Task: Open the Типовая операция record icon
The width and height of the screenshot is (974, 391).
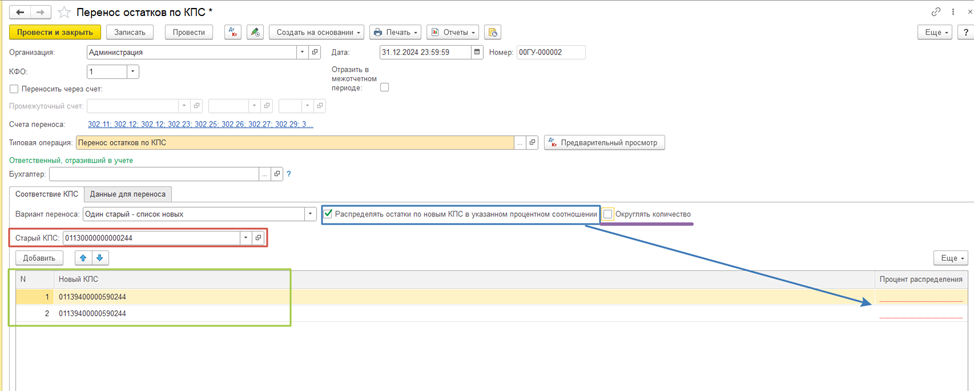Action: click(x=532, y=142)
